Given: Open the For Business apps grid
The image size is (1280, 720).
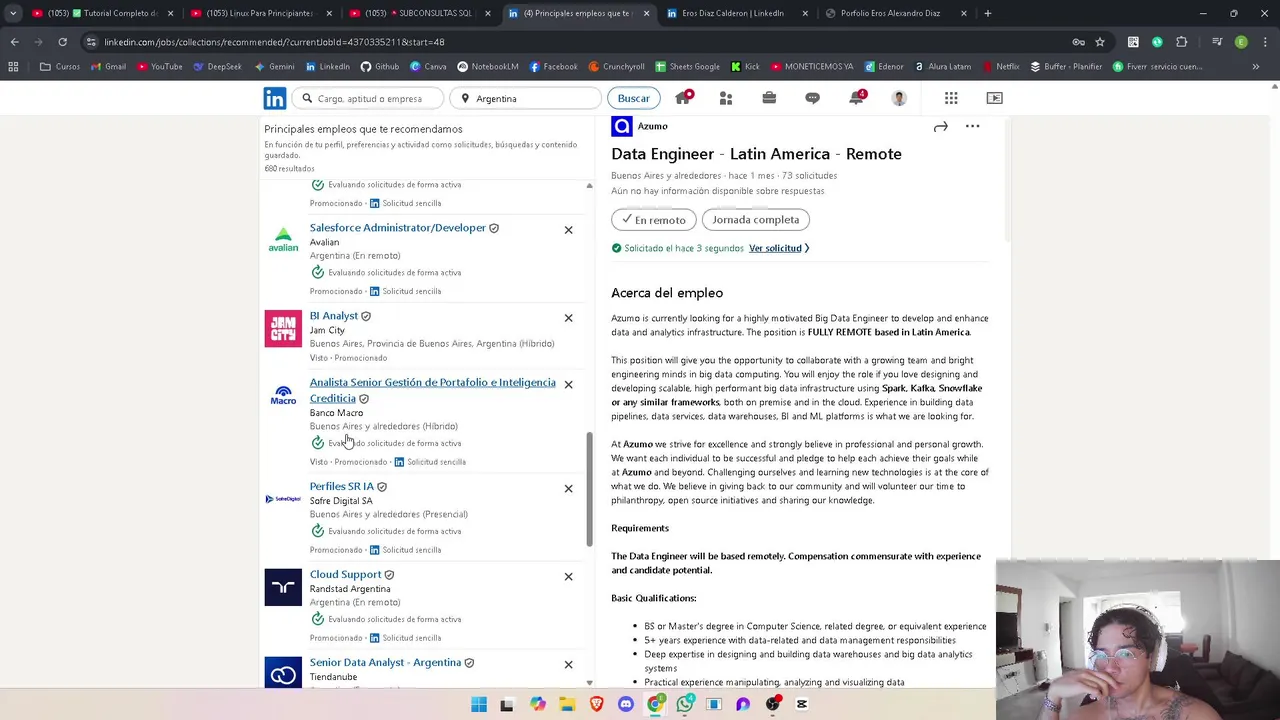Looking at the screenshot, I should 951,98.
